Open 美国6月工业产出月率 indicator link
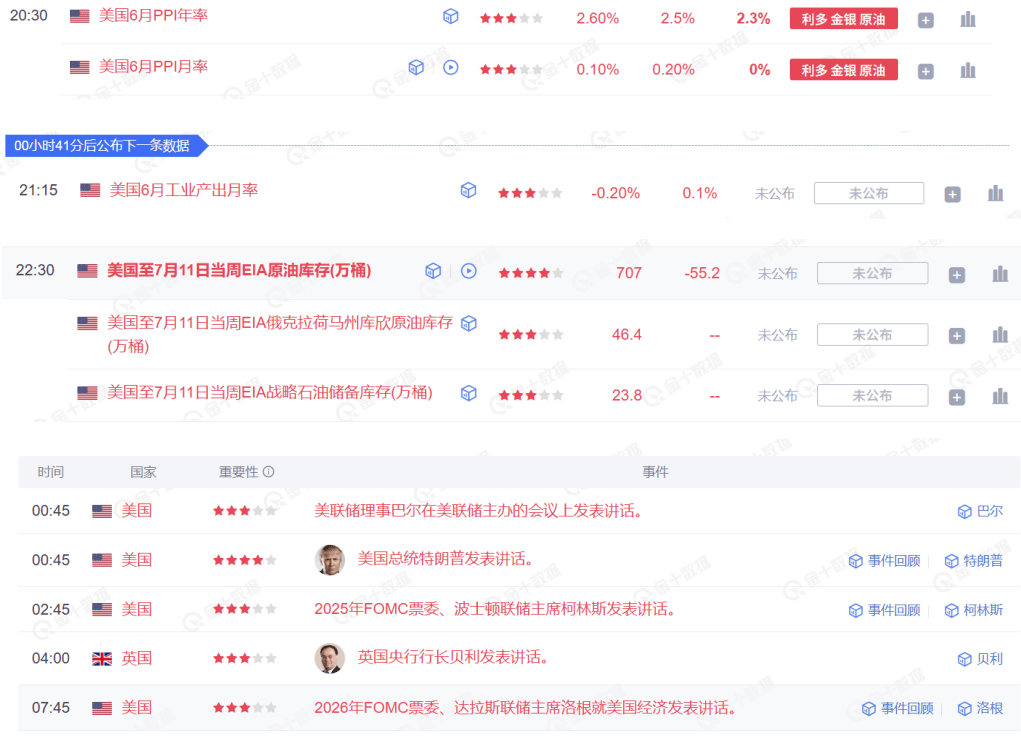This screenshot has height=738, width=1021. pos(184,190)
